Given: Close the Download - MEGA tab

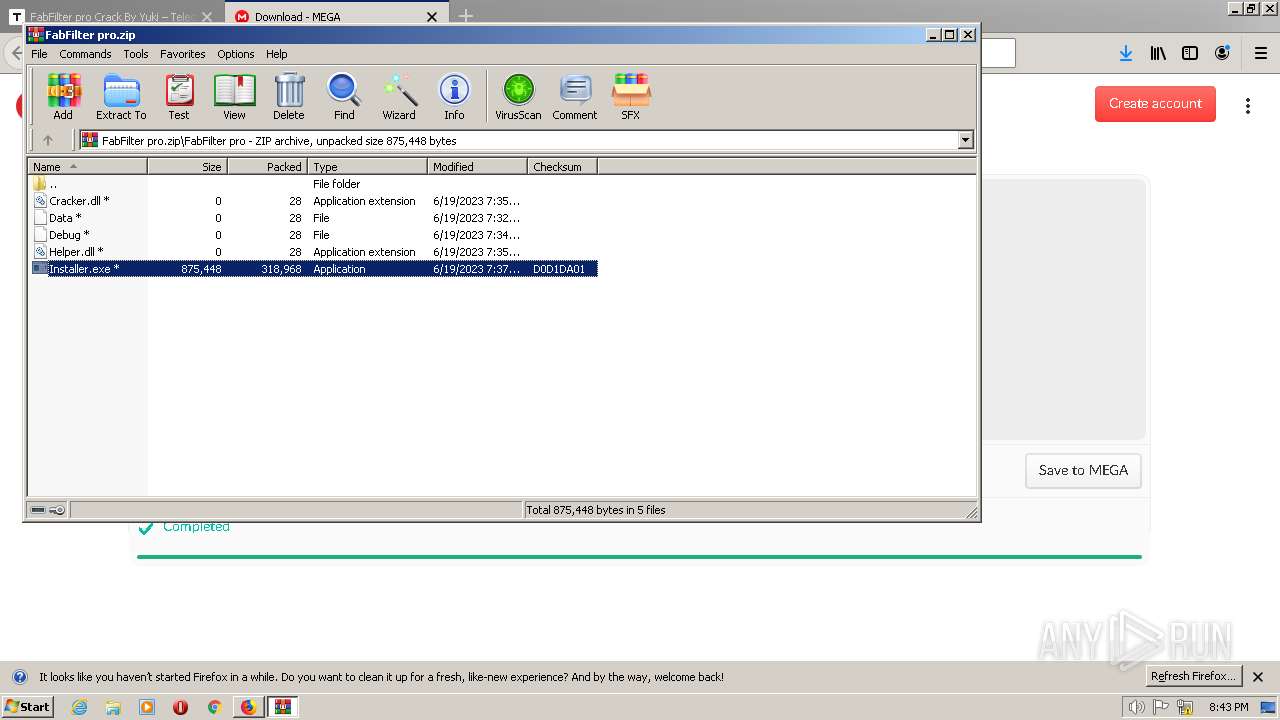Looking at the screenshot, I should pos(432,16).
